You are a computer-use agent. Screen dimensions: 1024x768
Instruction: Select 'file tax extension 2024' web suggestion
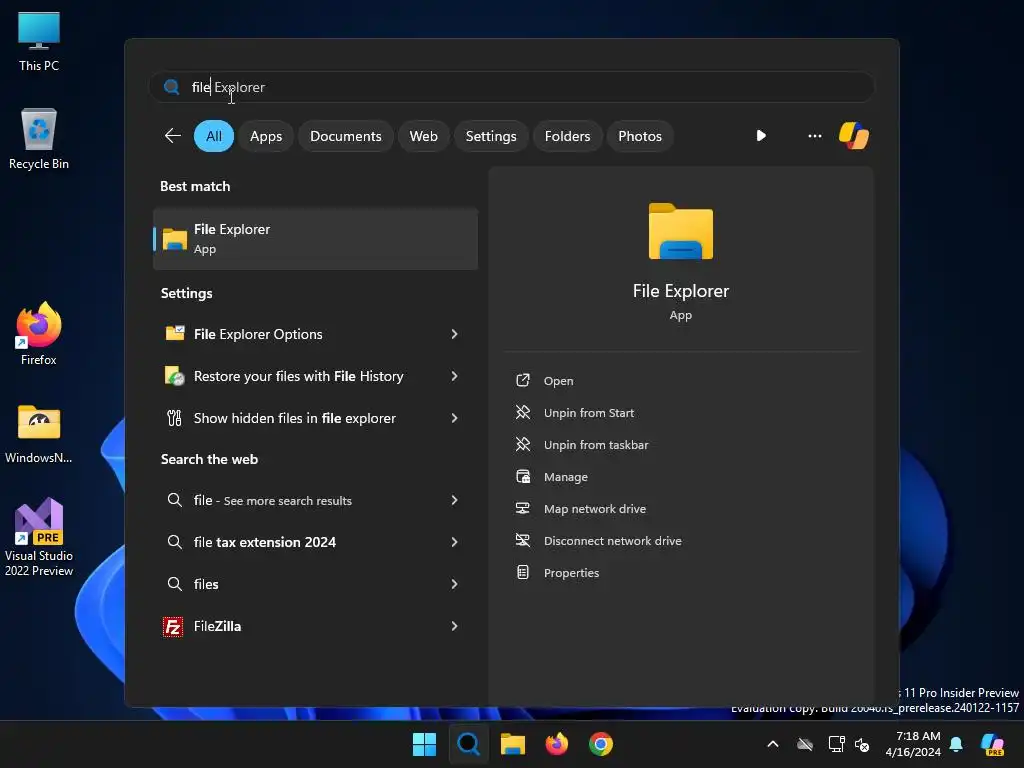click(x=315, y=542)
